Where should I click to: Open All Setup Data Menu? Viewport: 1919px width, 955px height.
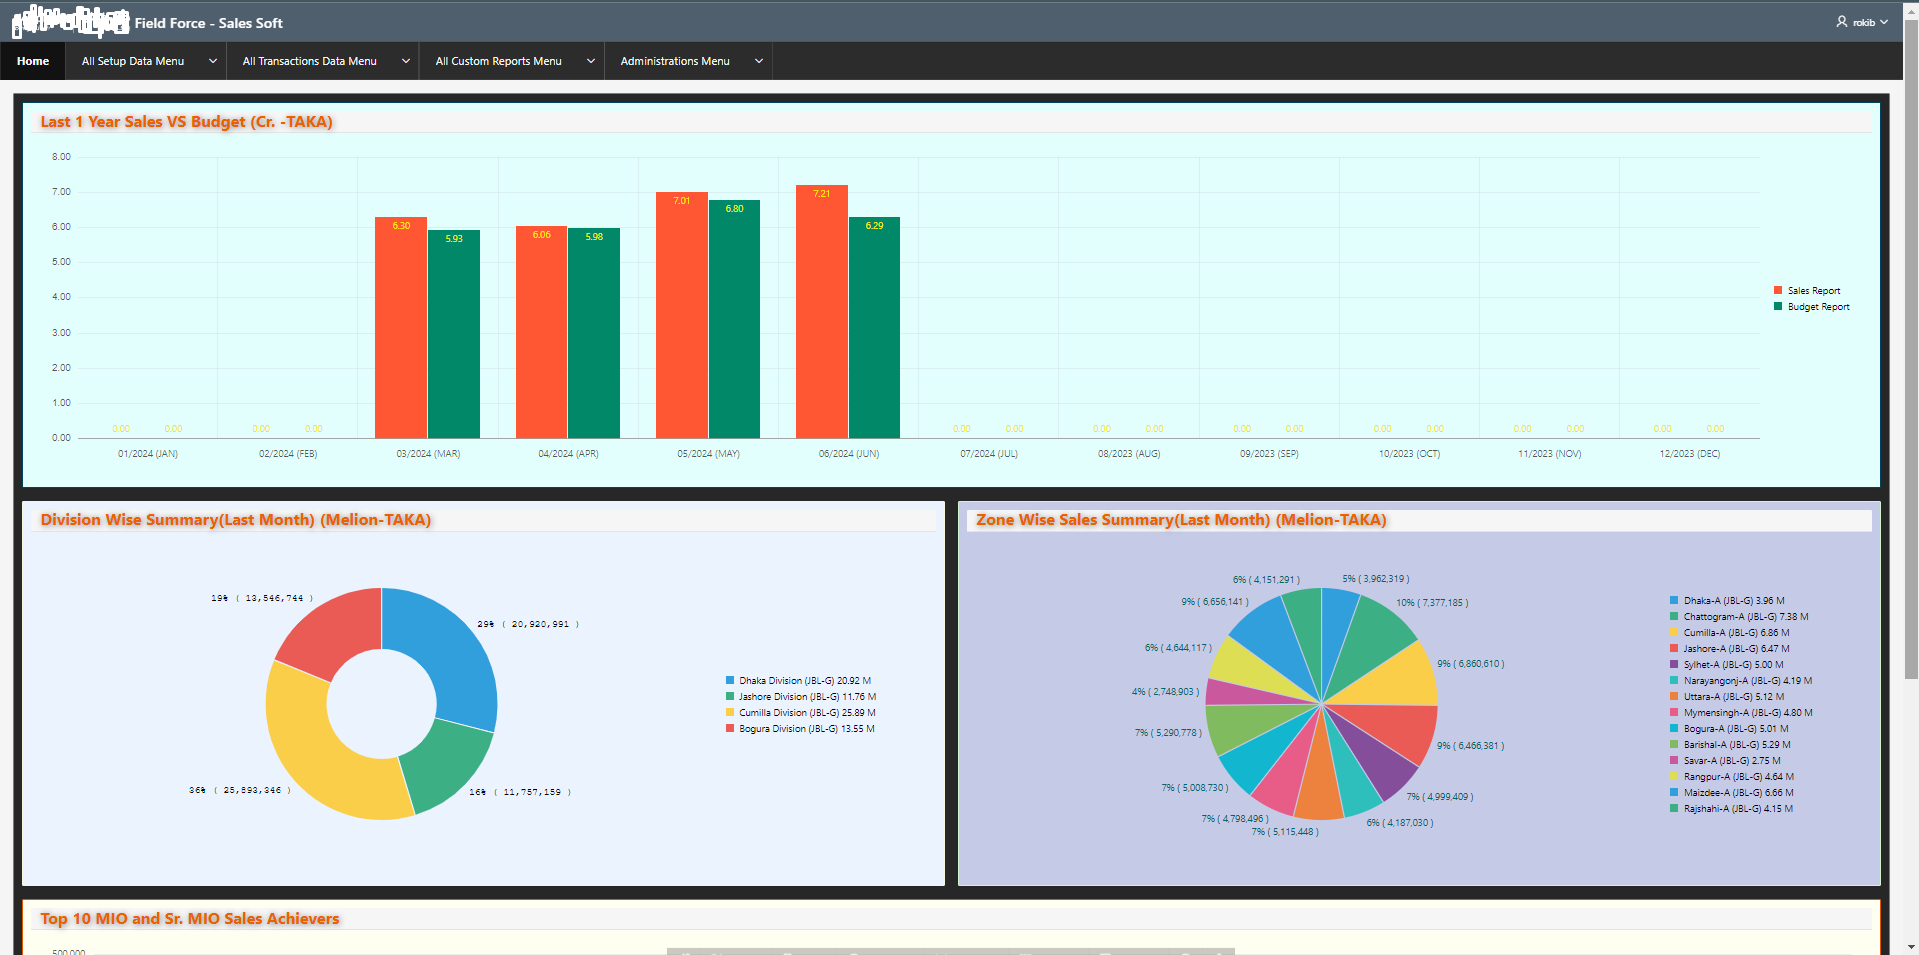[x=133, y=61]
